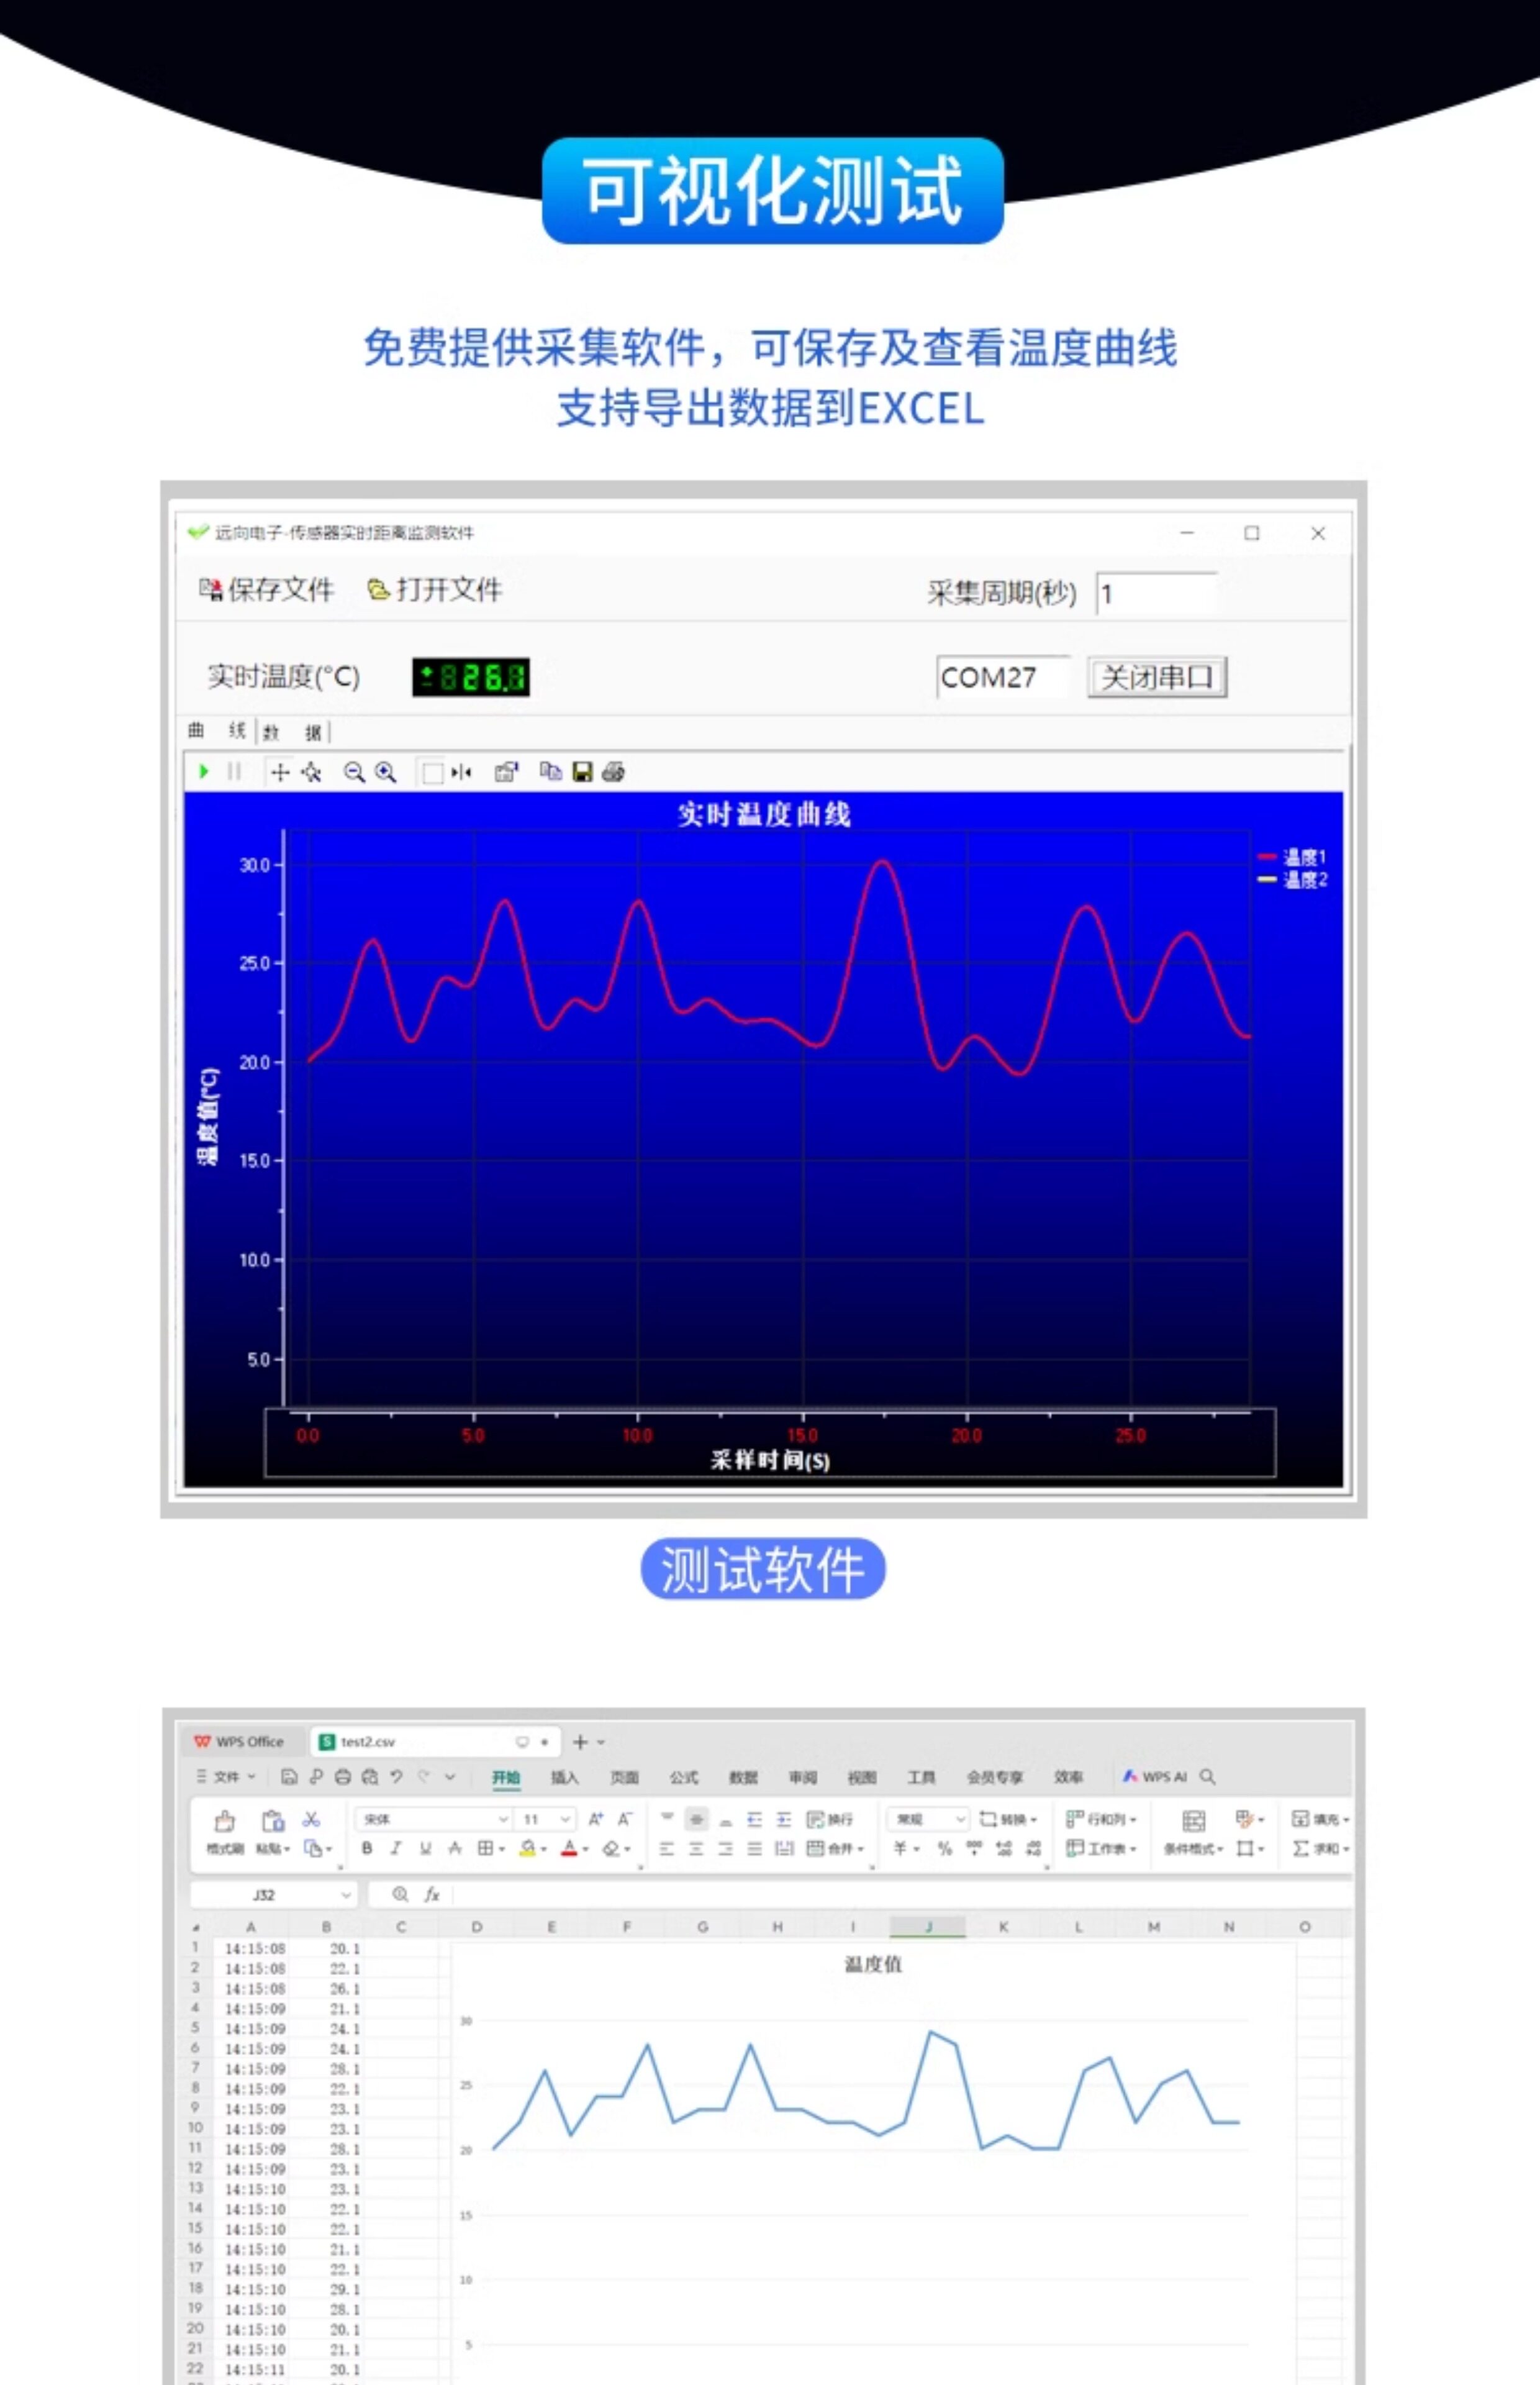Click the 采集周期(秒) input field
Image resolution: width=1540 pixels, height=2385 pixels.
[x=1157, y=594]
